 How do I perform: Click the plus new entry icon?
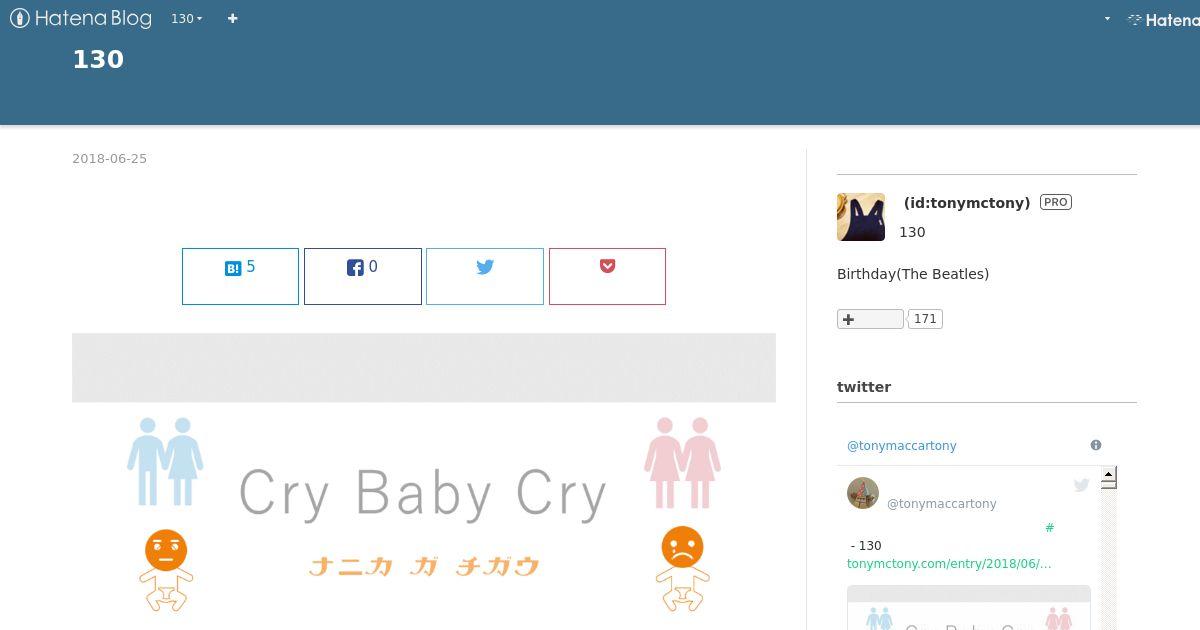click(232, 19)
